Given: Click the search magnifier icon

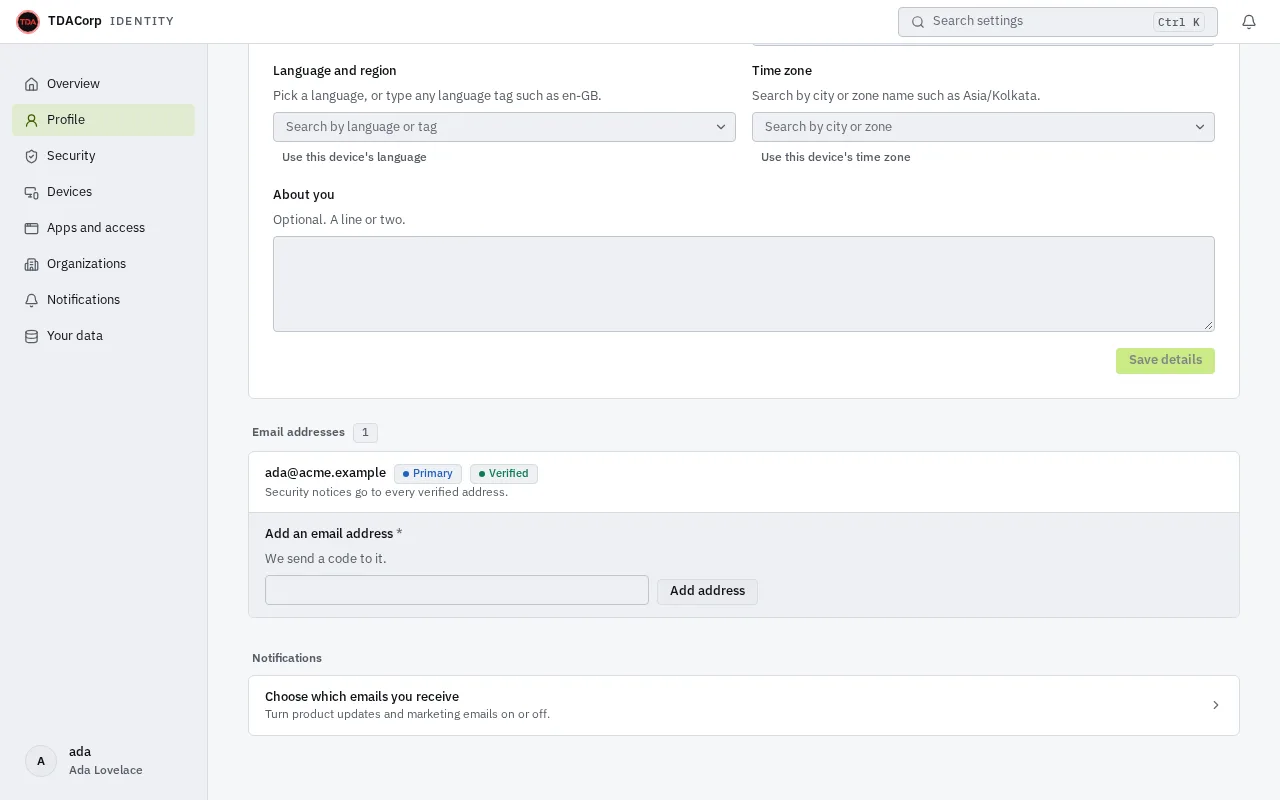Looking at the screenshot, I should [x=918, y=22].
